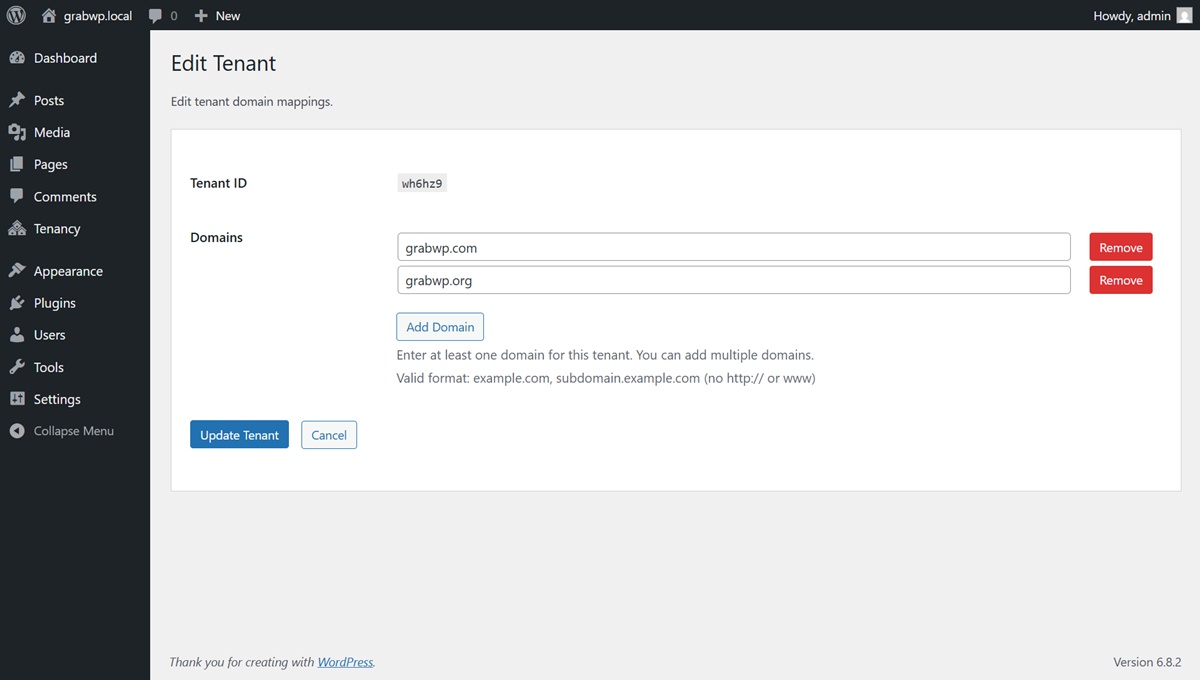Open the Howdy, admin account menu

tap(1132, 16)
